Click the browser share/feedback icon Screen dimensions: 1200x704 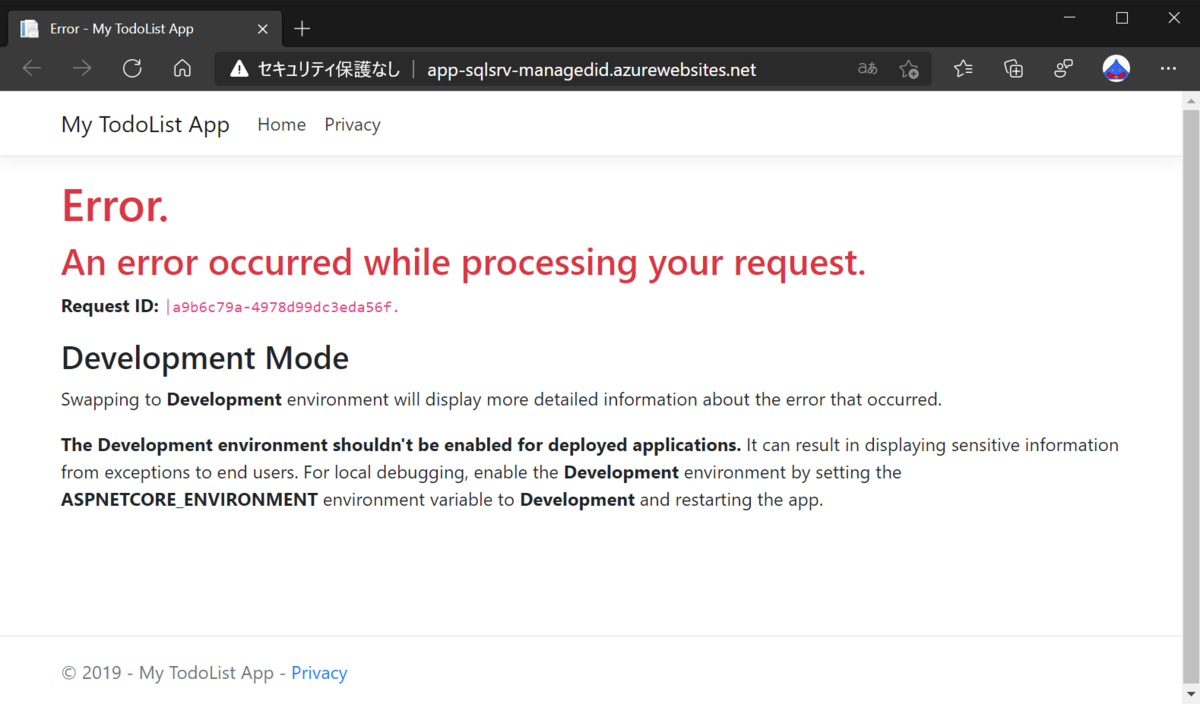(x=1063, y=69)
